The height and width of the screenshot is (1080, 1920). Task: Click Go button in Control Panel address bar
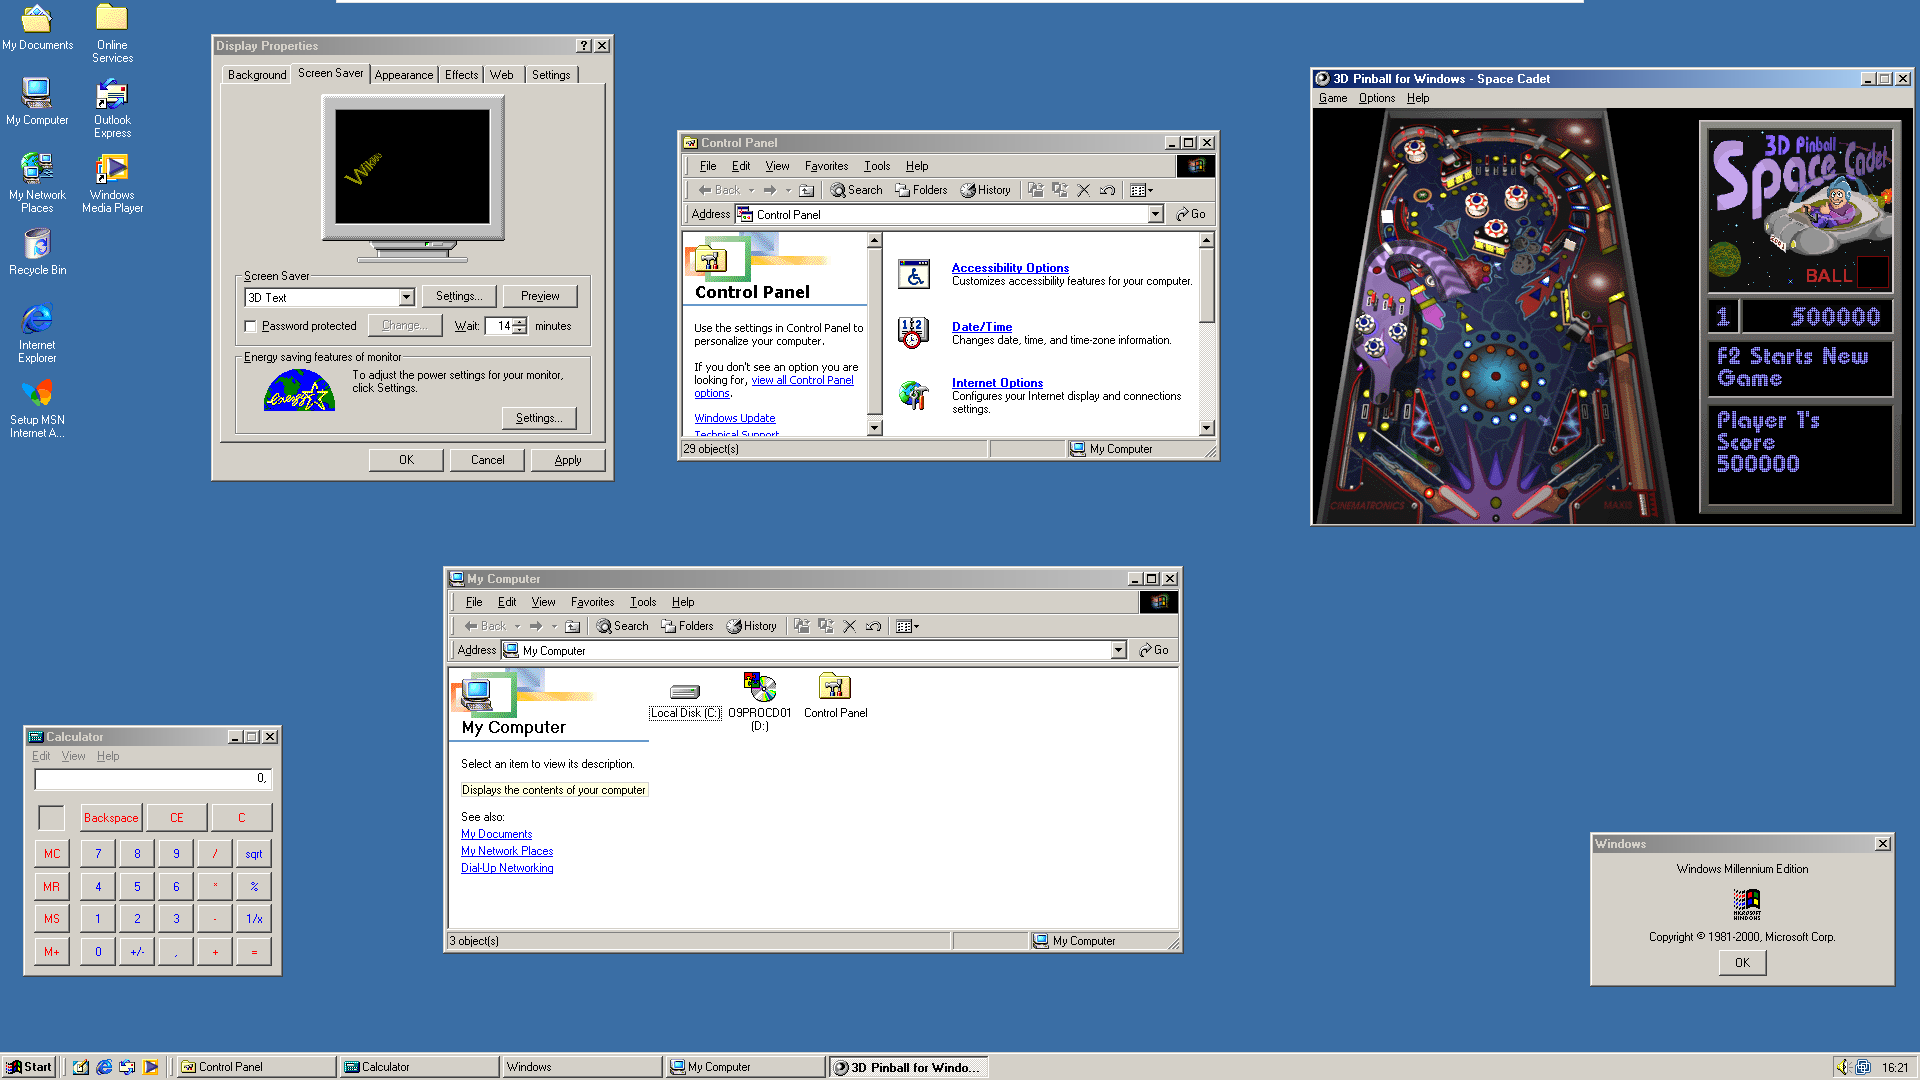1190,214
